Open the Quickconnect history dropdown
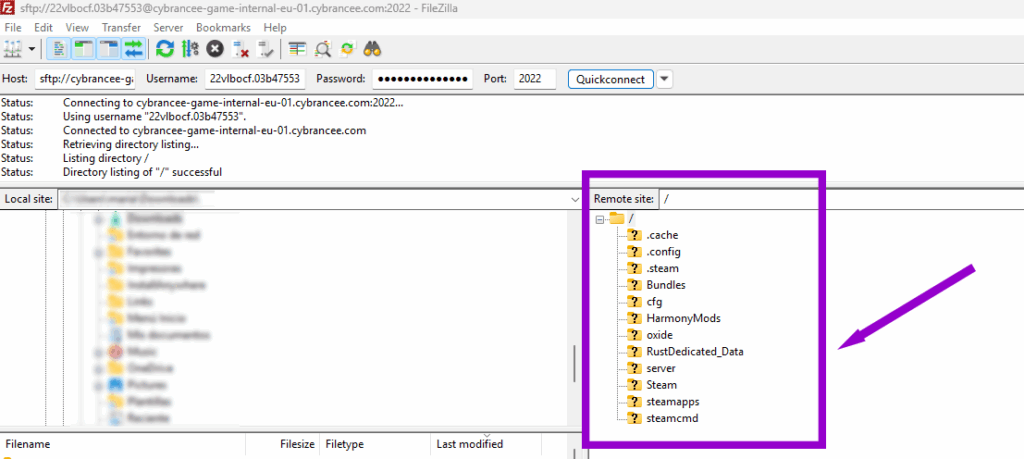 664,79
